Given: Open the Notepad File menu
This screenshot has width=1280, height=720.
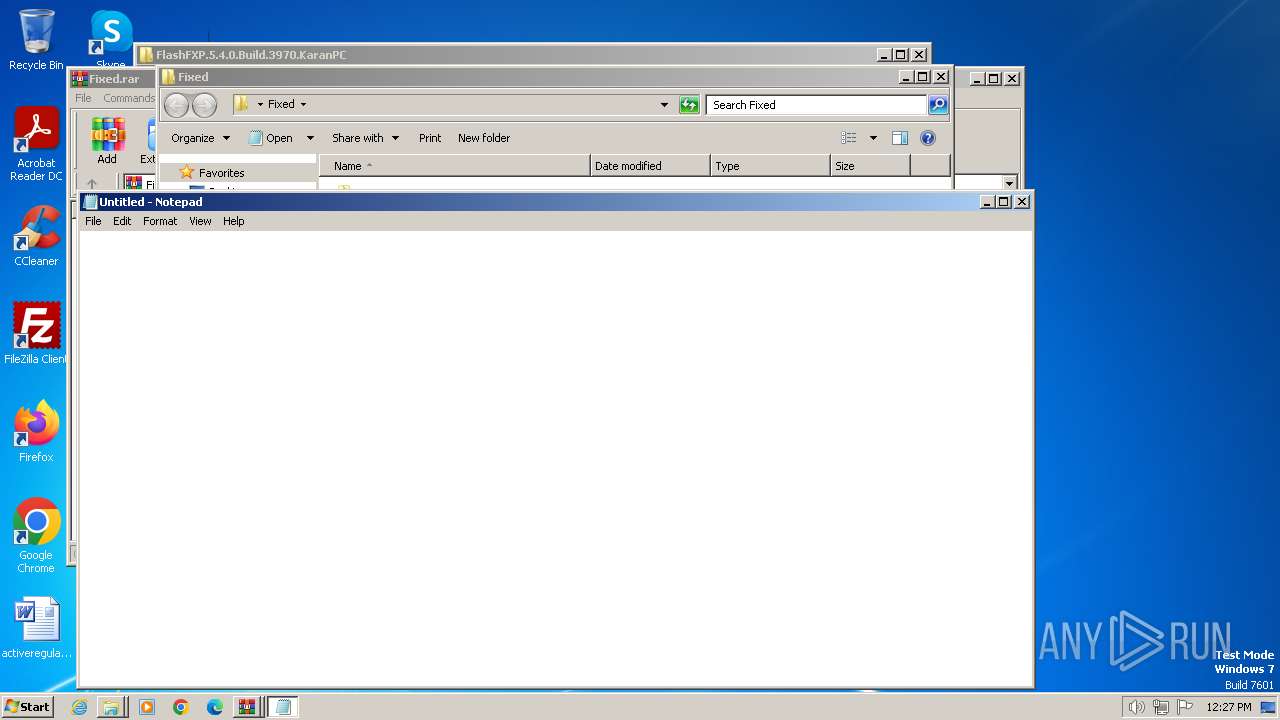Looking at the screenshot, I should click(93, 221).
